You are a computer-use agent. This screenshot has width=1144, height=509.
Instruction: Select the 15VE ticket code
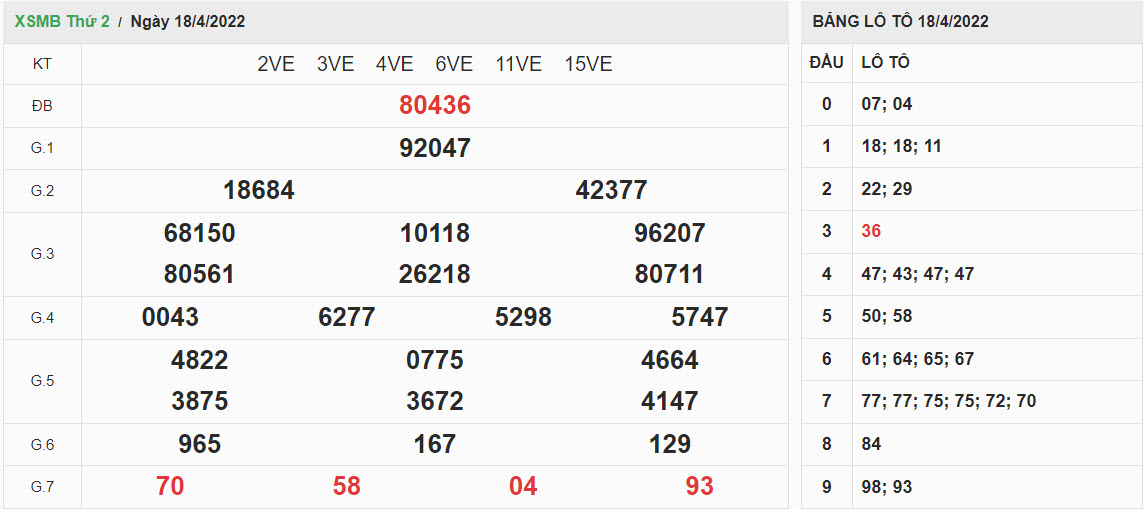click(588, 64)
